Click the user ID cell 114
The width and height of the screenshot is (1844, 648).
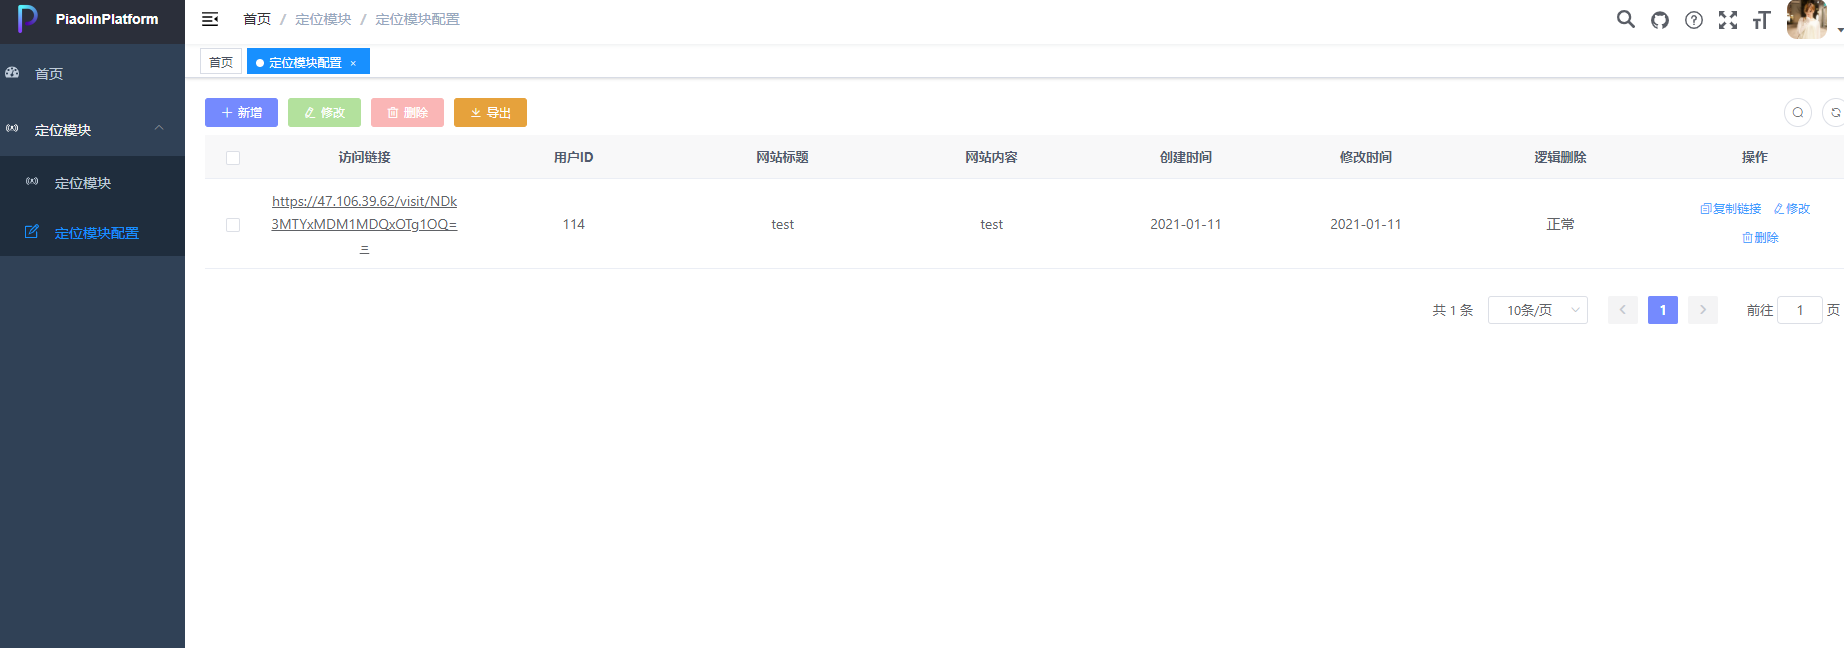(x=573, y=224)
